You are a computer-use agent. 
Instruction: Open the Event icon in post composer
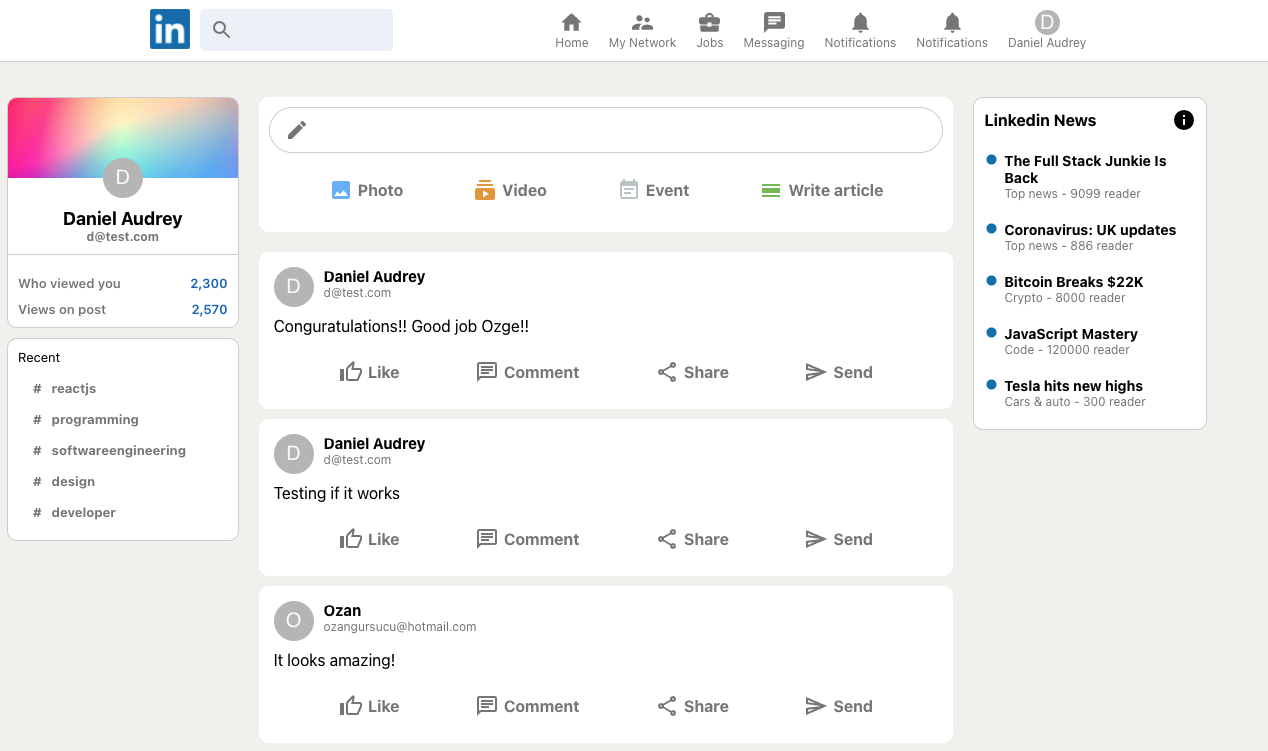point(629,189)
